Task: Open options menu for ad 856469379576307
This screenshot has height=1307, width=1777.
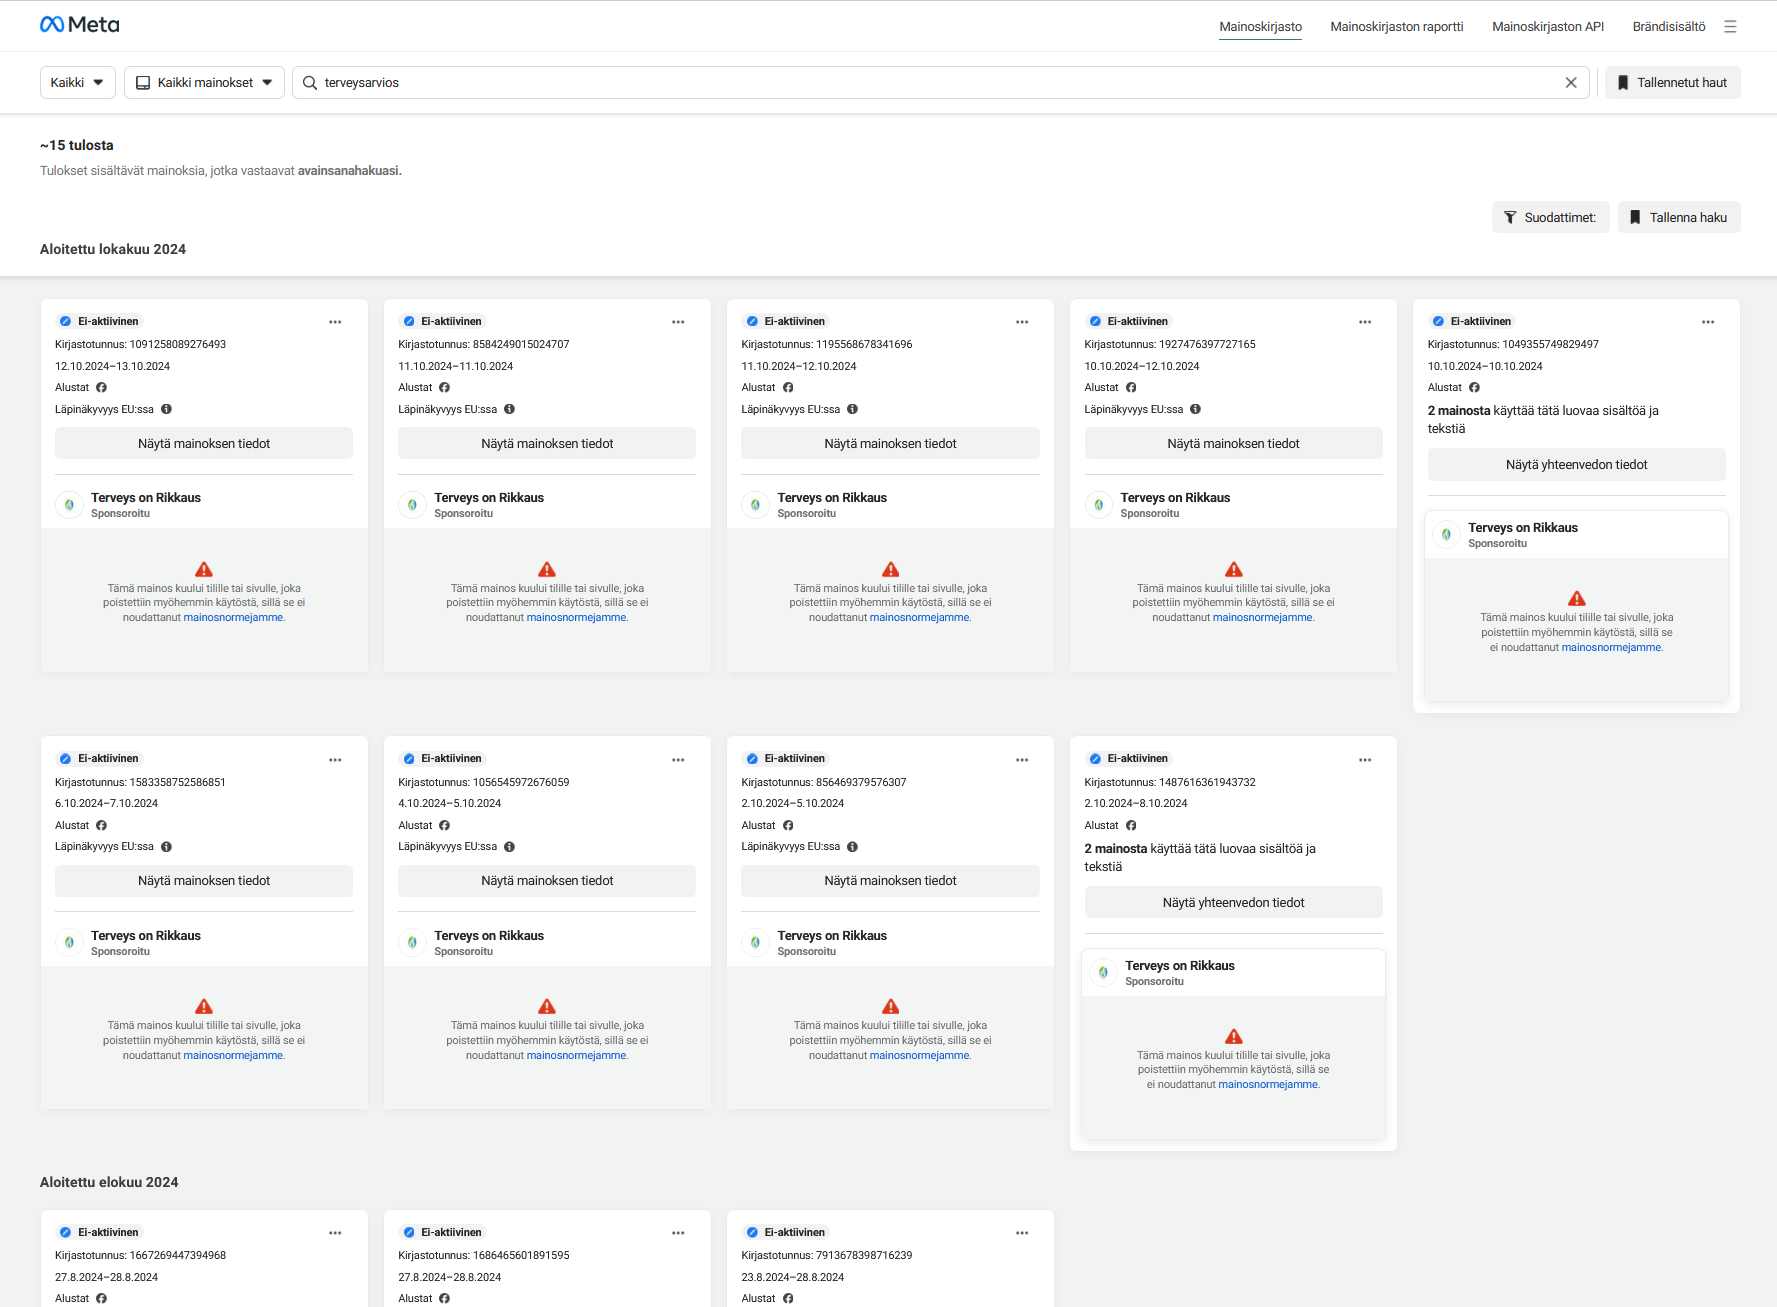Action: tap(1022, 760)
